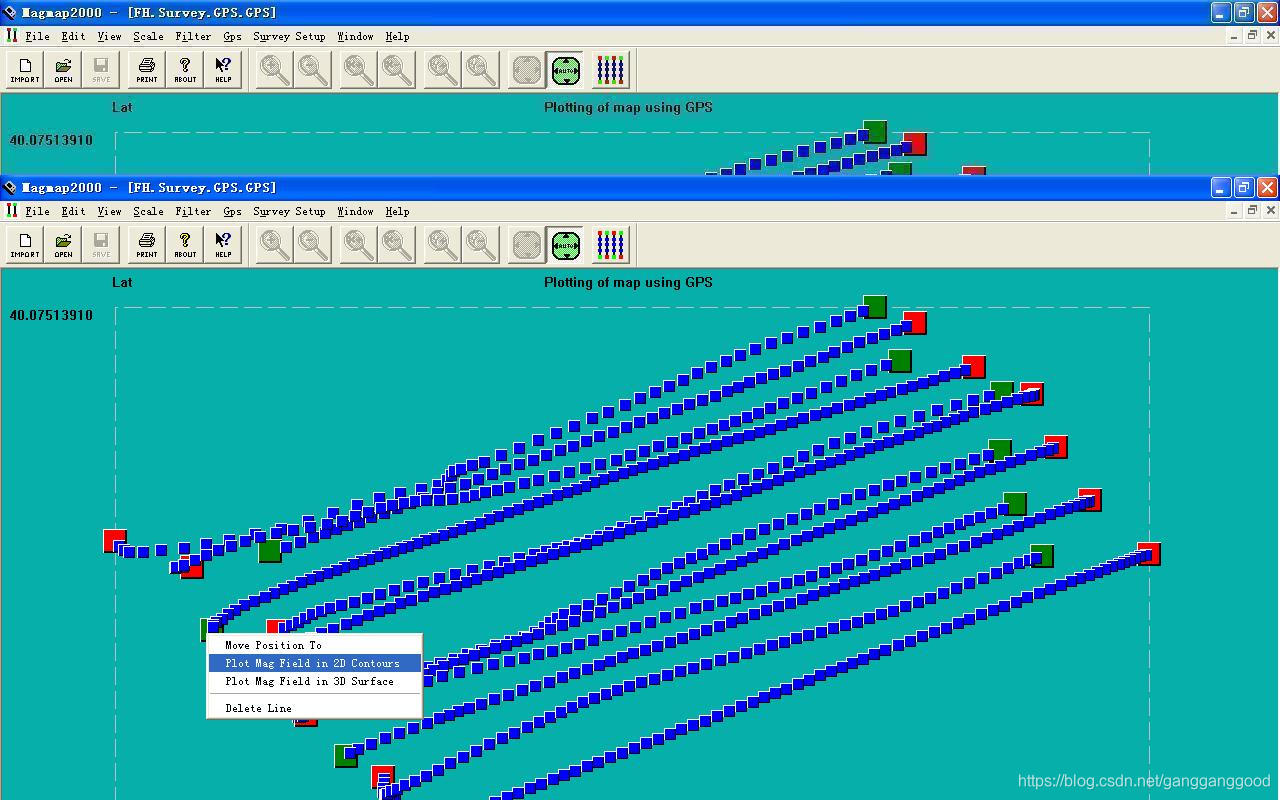Viewport: 1280px width, 800px height.
Task: Print the map via the Print icon
Action: pos(145,244)
